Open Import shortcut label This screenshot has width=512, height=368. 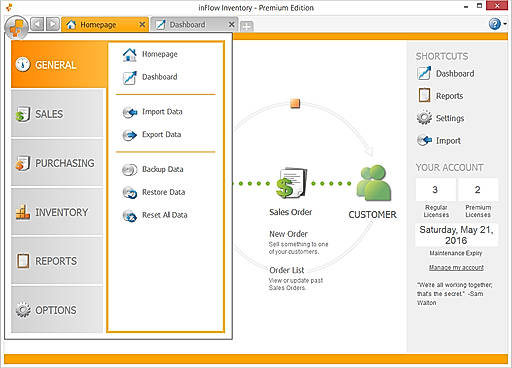tap(448, 141)
